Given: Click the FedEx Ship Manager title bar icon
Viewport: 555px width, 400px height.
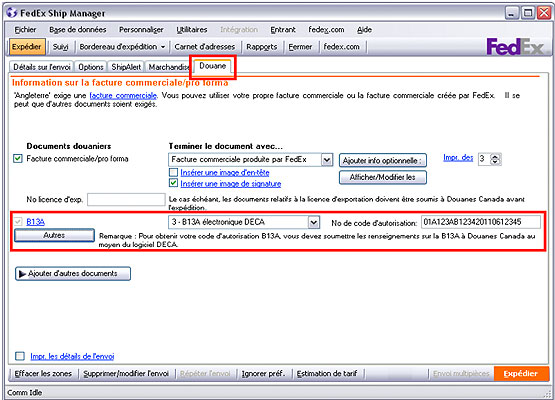Looking at the screenshot, I should pyautogui.click(x=12, y=13).
